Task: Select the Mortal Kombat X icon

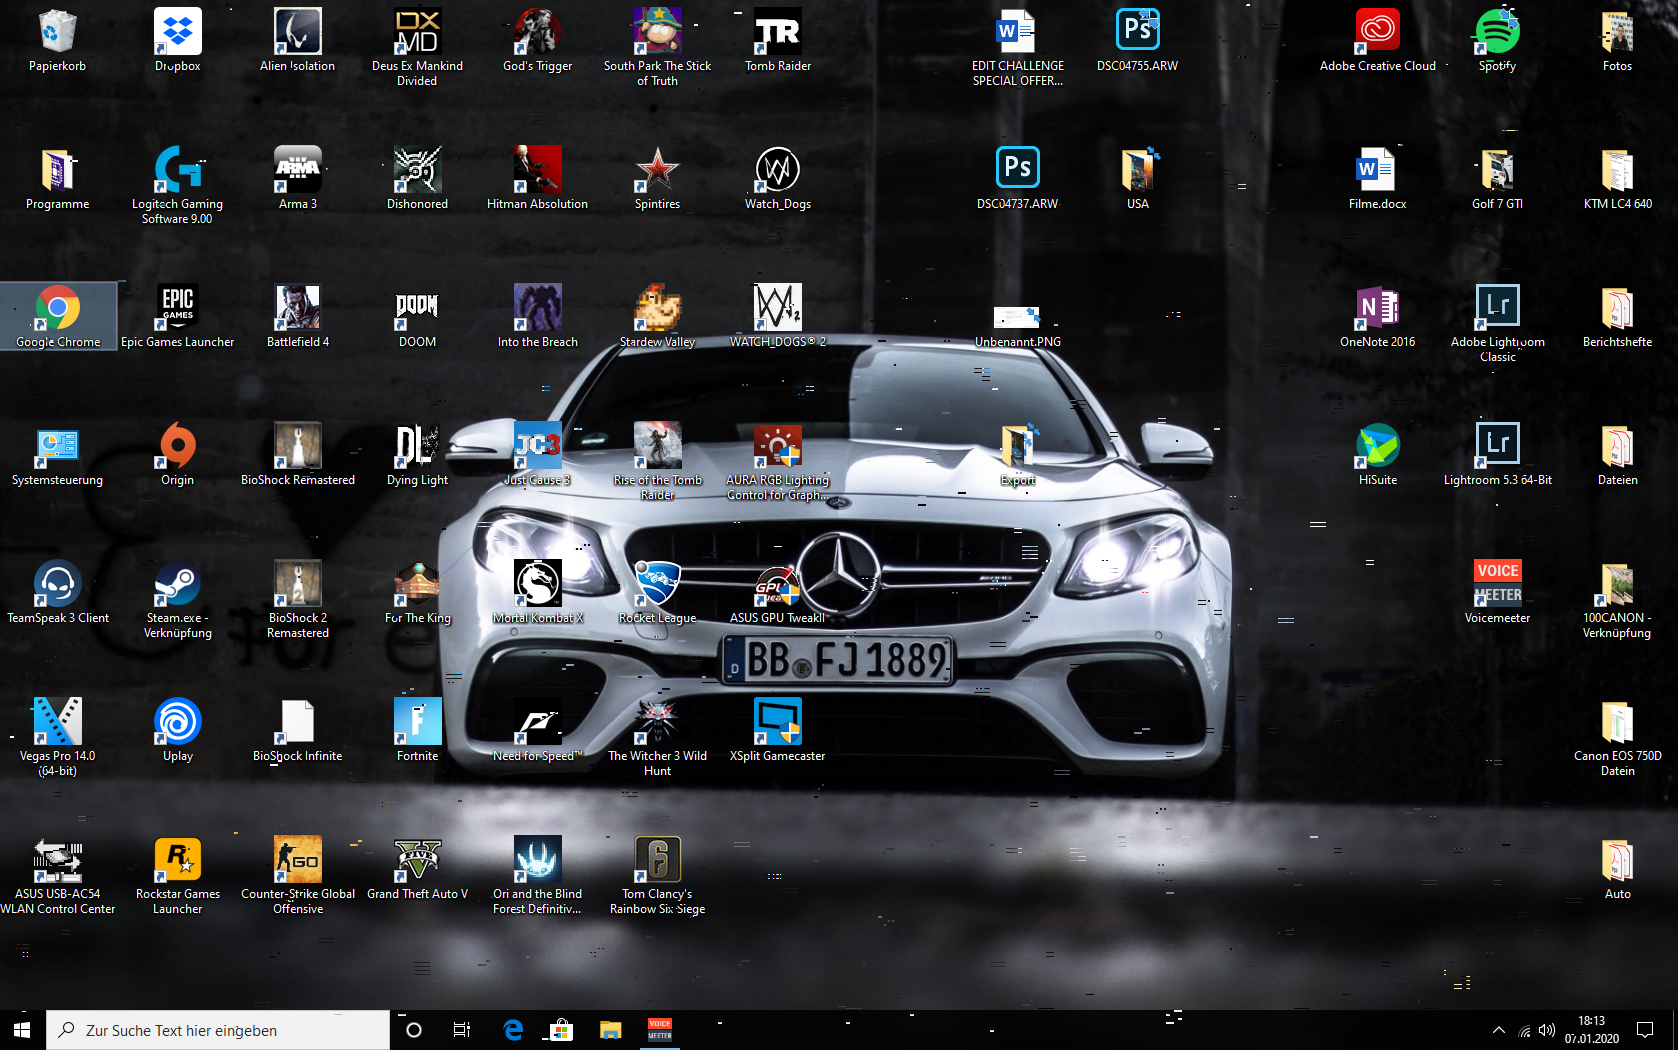Action: click(538, 583)
